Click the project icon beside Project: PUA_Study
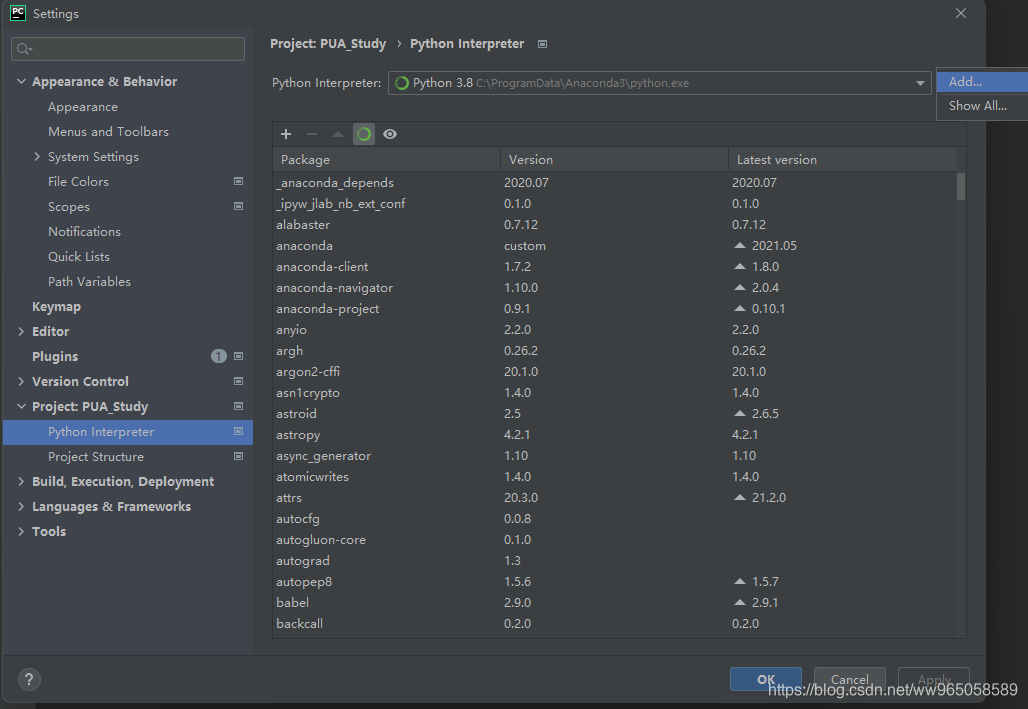Image resolution: width=1028 pixels, height=709 pixels. click(239, 406)
